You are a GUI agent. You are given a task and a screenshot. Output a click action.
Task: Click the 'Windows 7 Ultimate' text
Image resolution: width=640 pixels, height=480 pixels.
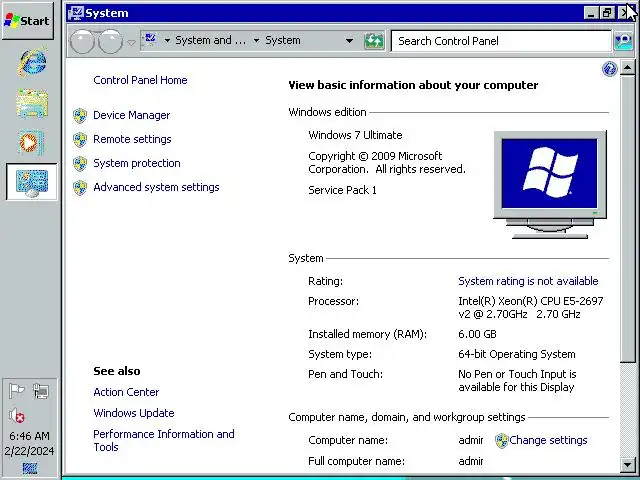tap(355, 135)
